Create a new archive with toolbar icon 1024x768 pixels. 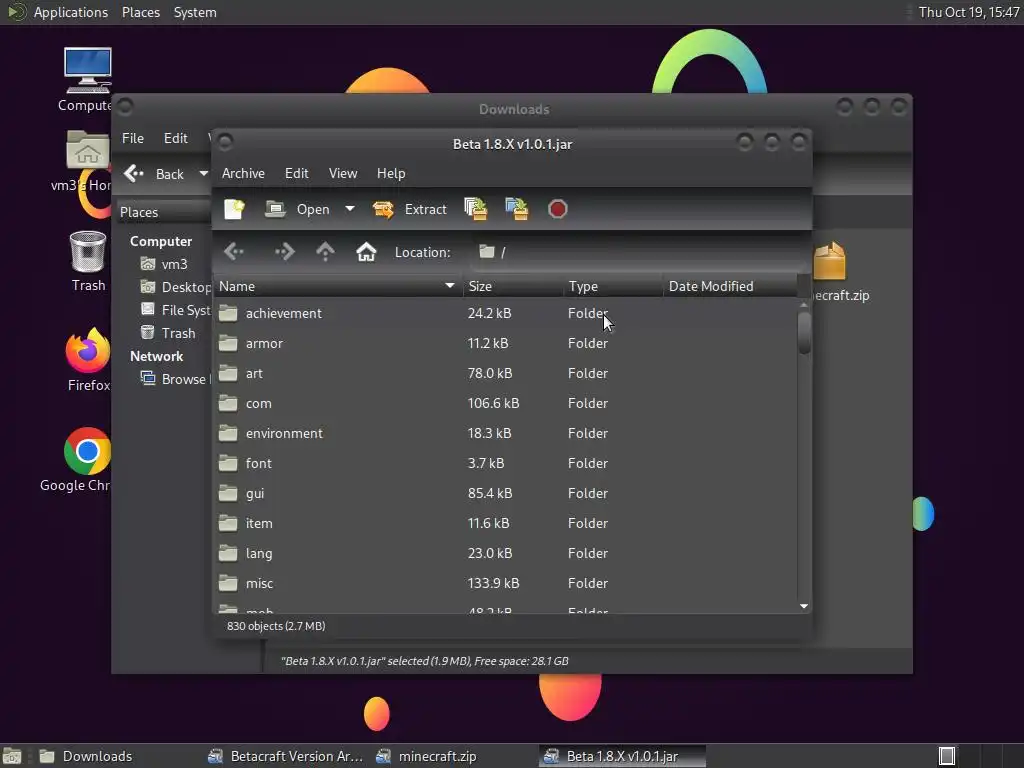[234, 209]
